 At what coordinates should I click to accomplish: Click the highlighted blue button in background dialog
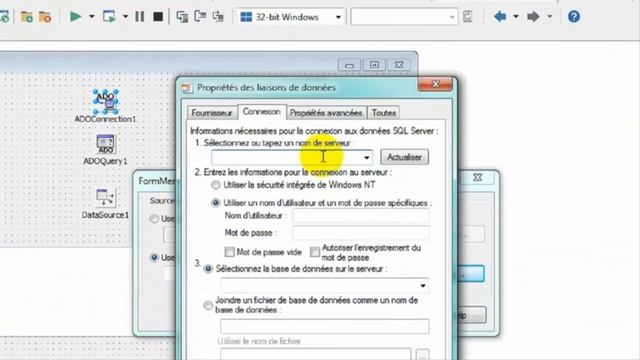[x=471, y=274]
